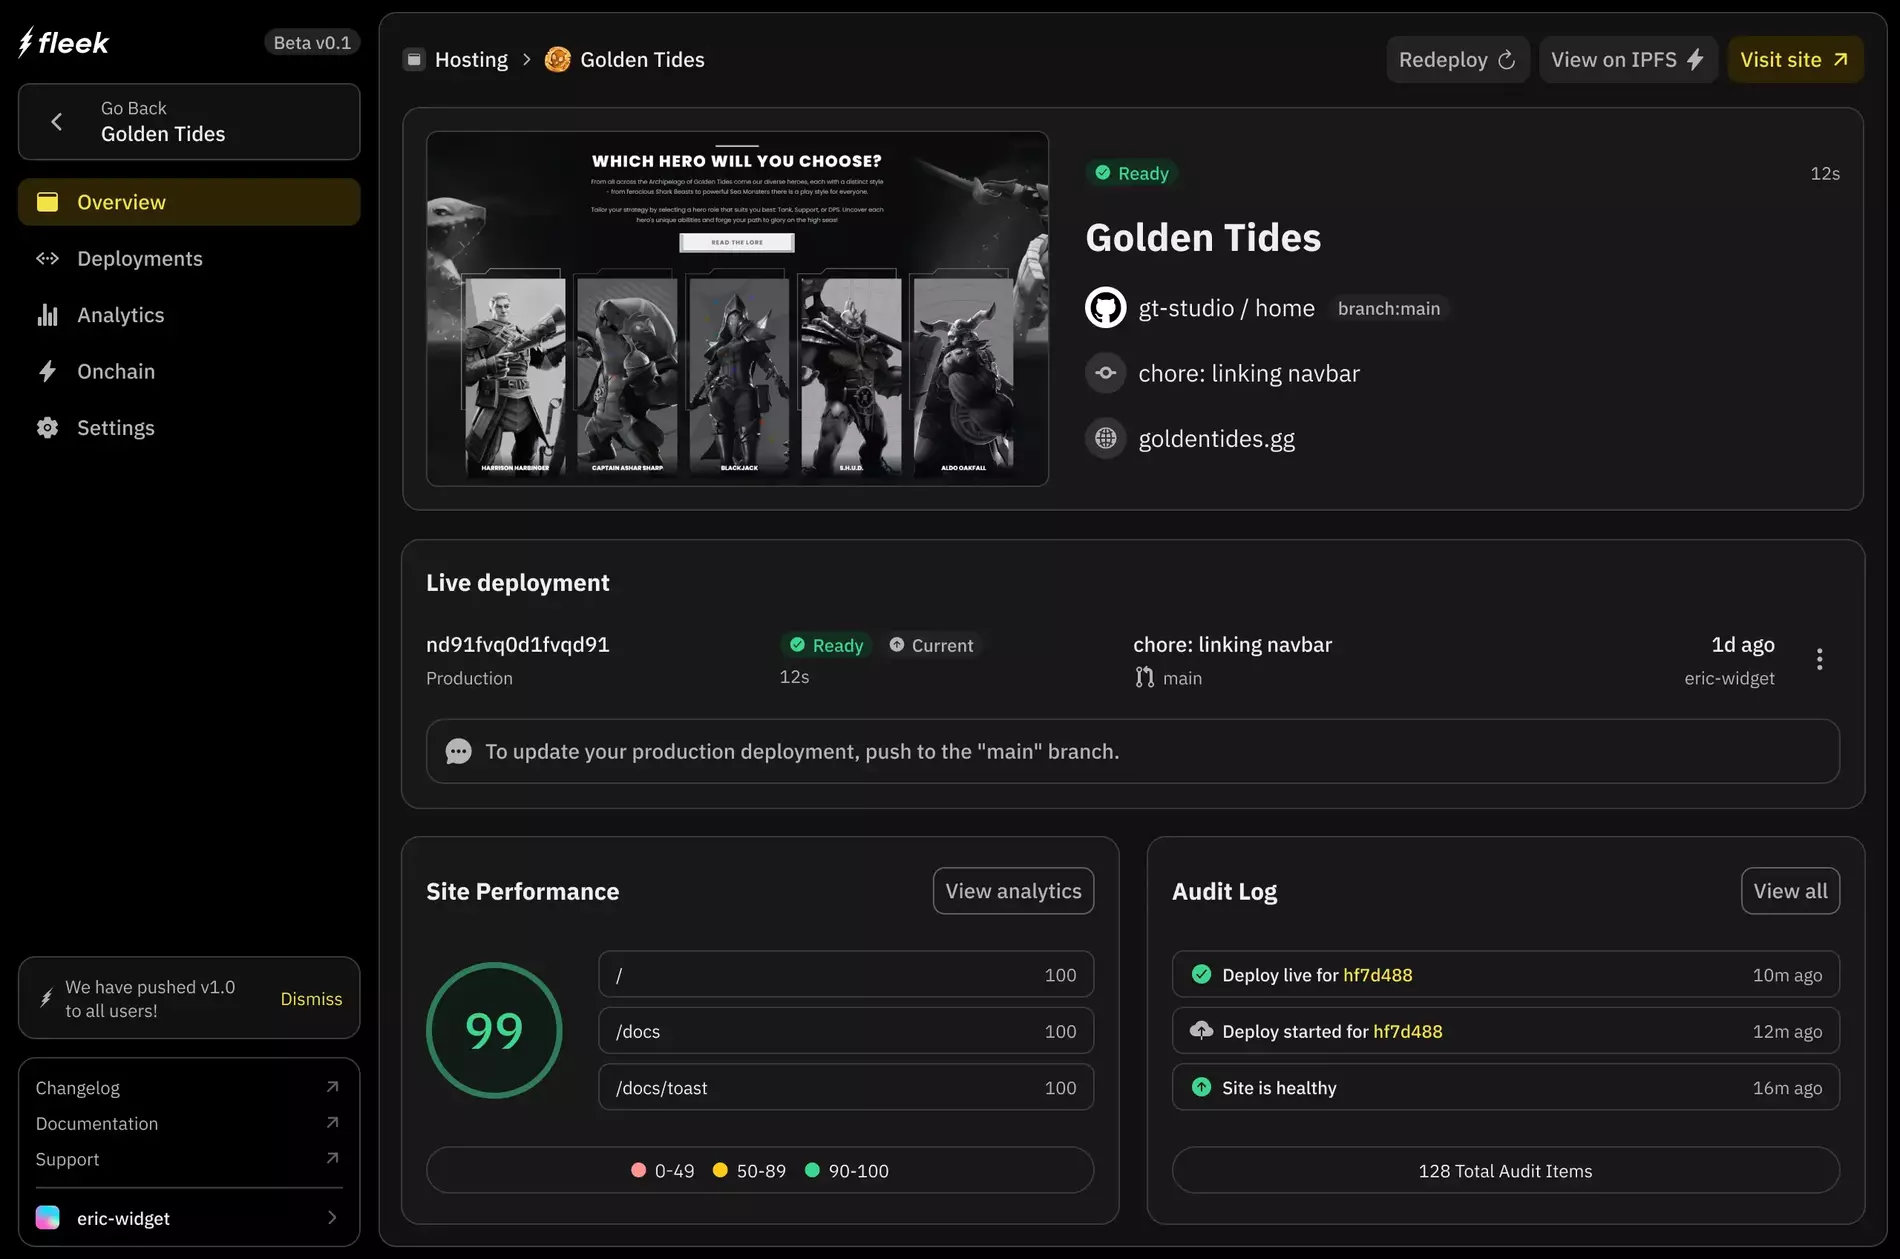The height and width of the screenshot is (1259, 1900).
Task: Click the Golden Tides site thumbnail
Action: (x=737, y=306)
